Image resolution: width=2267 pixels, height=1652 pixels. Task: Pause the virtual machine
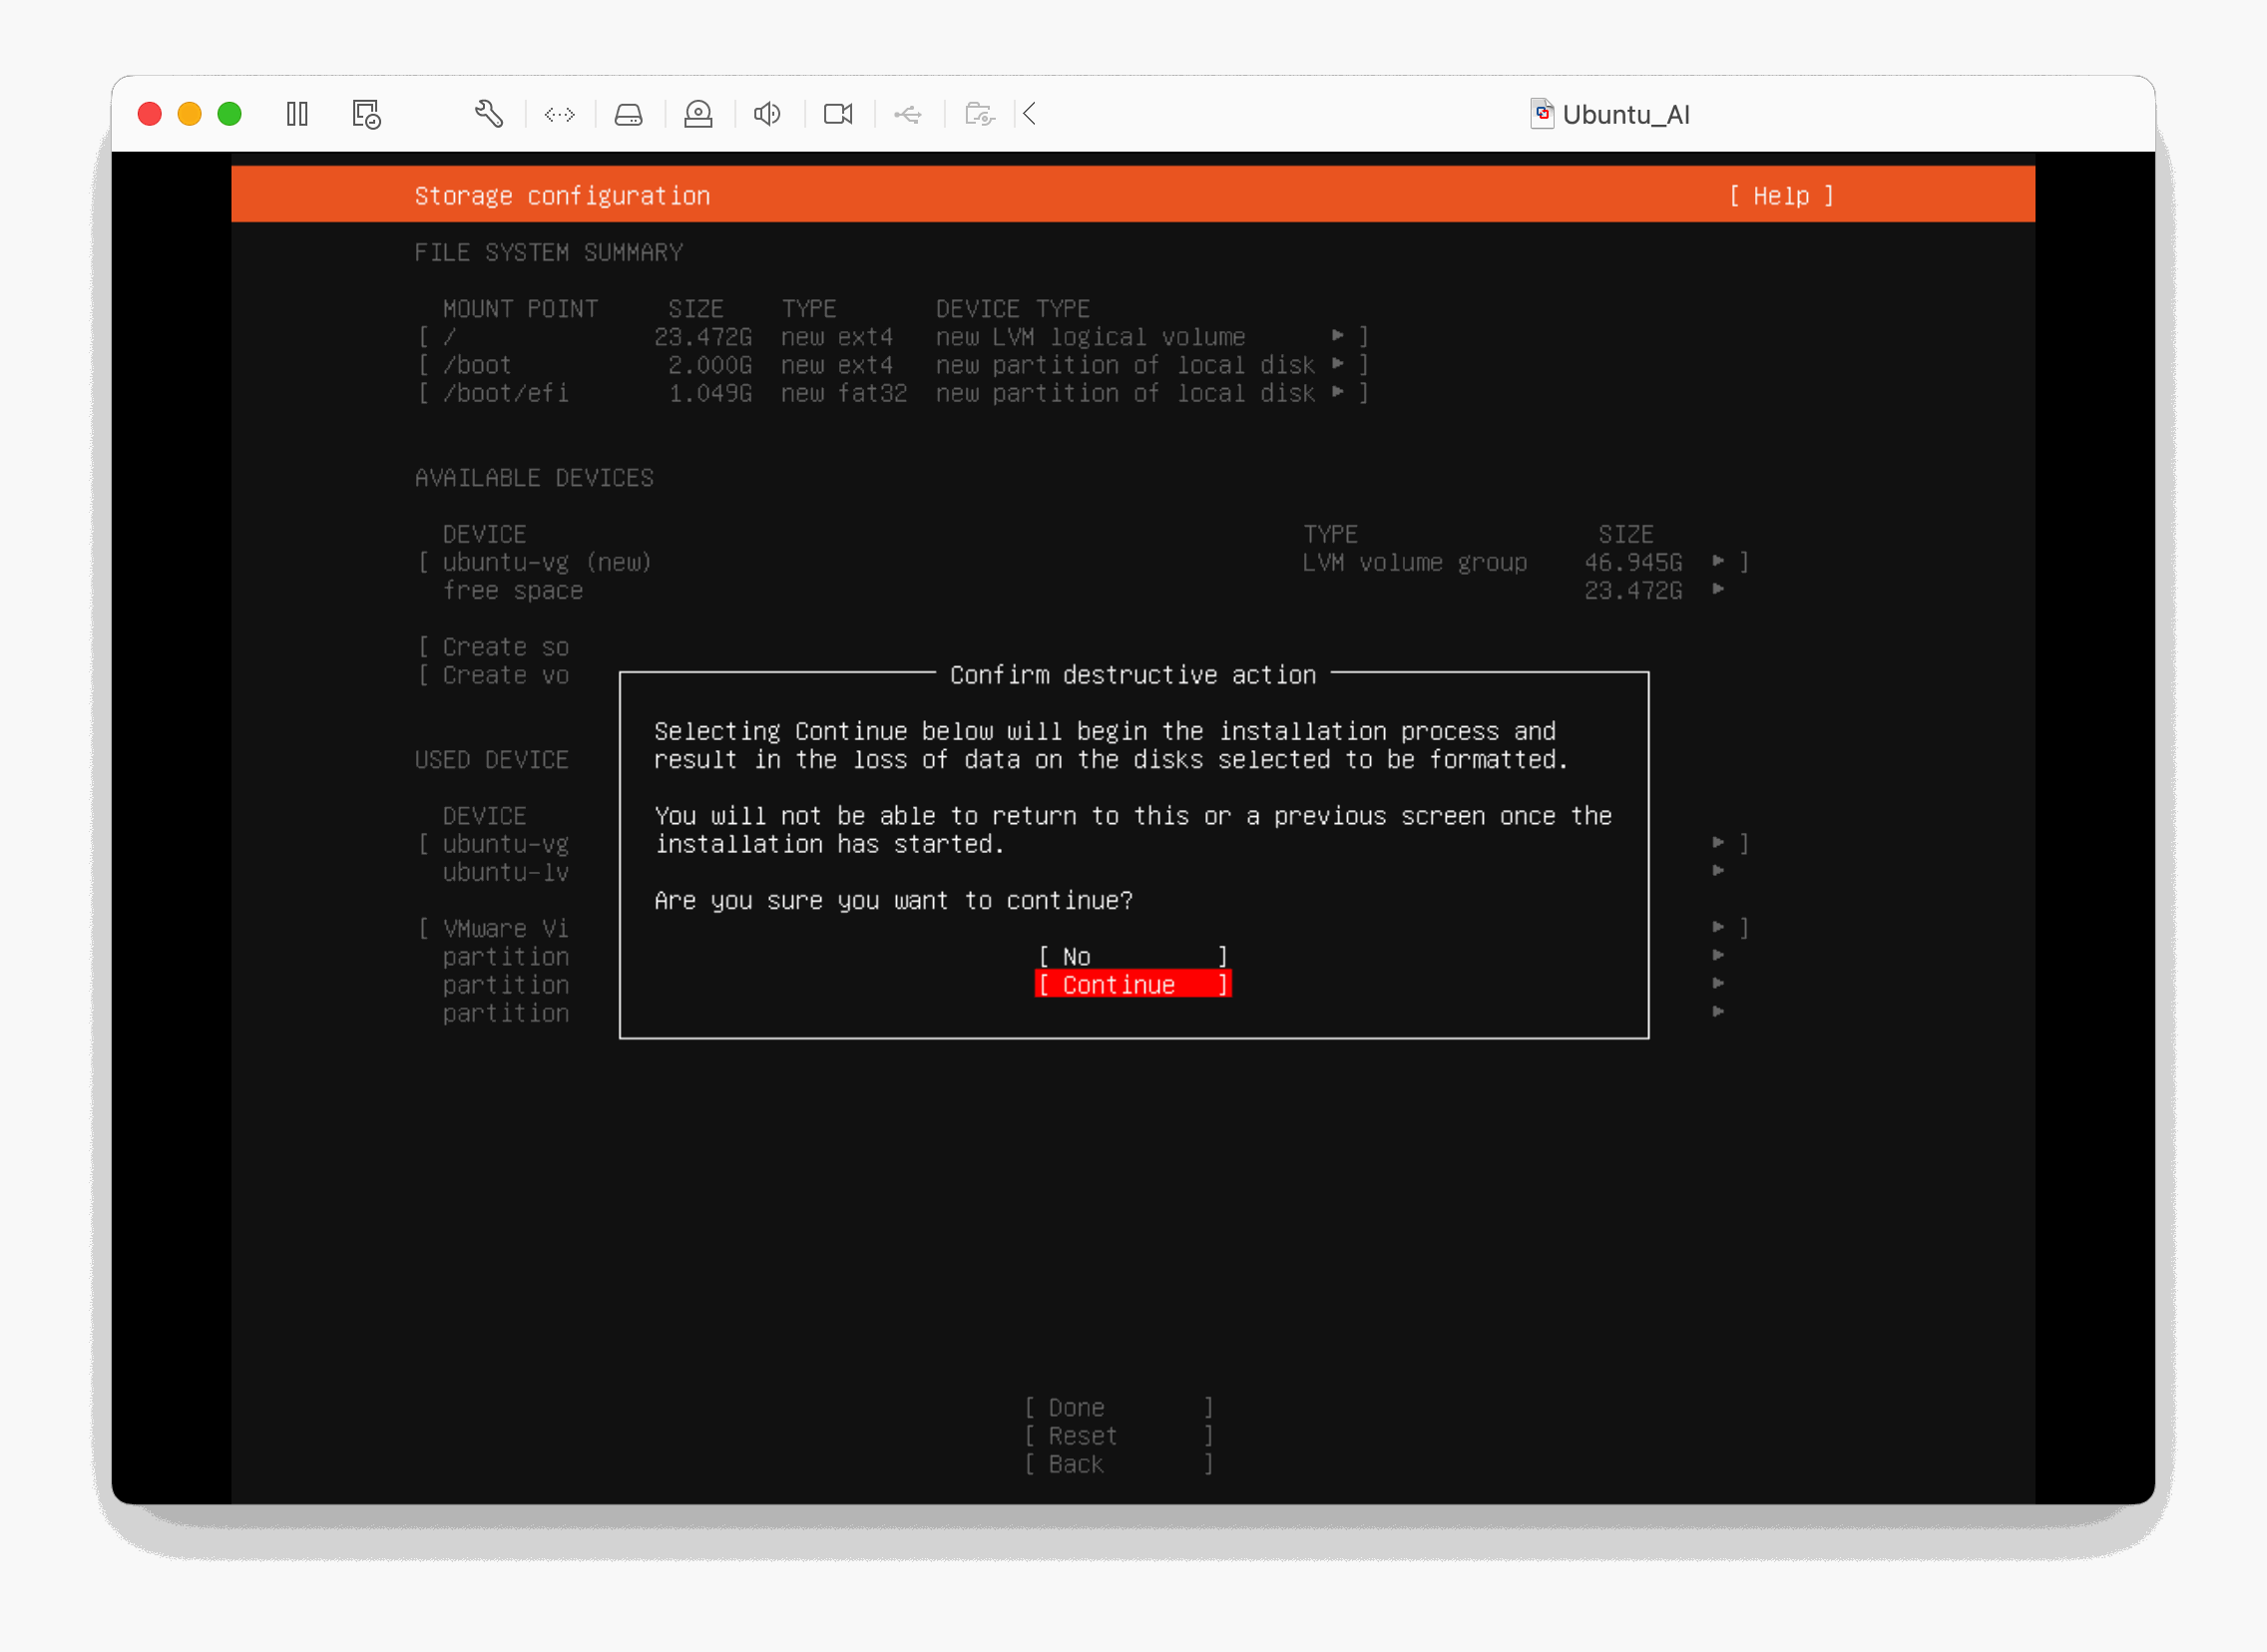[297, 114]
